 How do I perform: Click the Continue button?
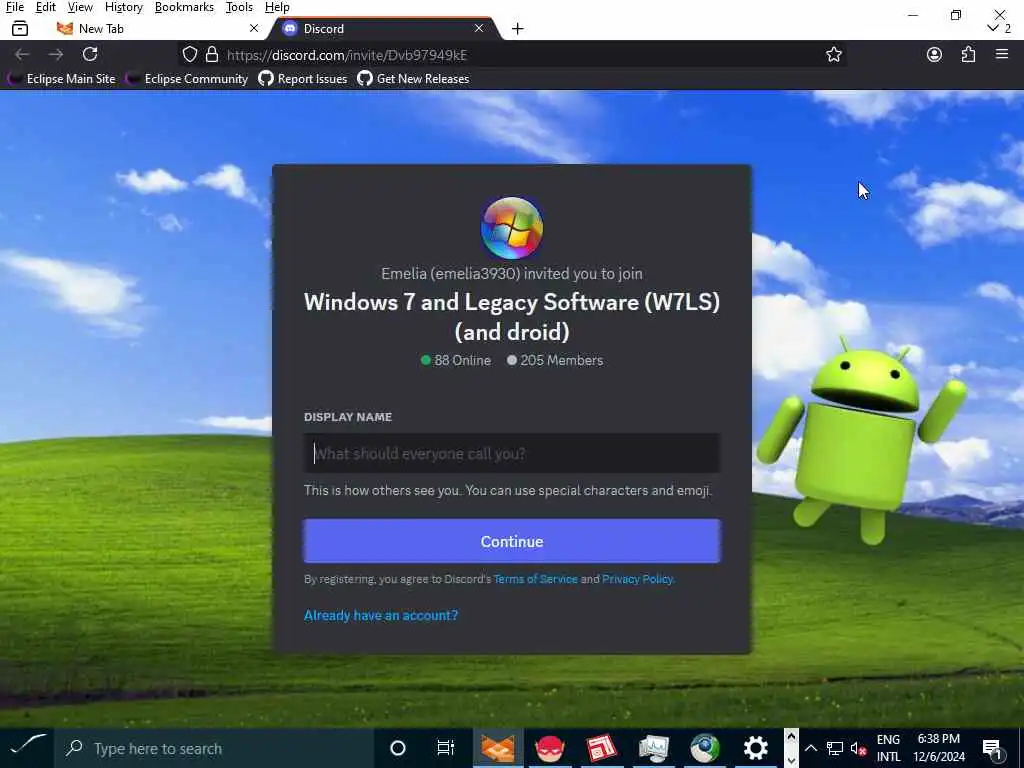[x=512, y=541]
